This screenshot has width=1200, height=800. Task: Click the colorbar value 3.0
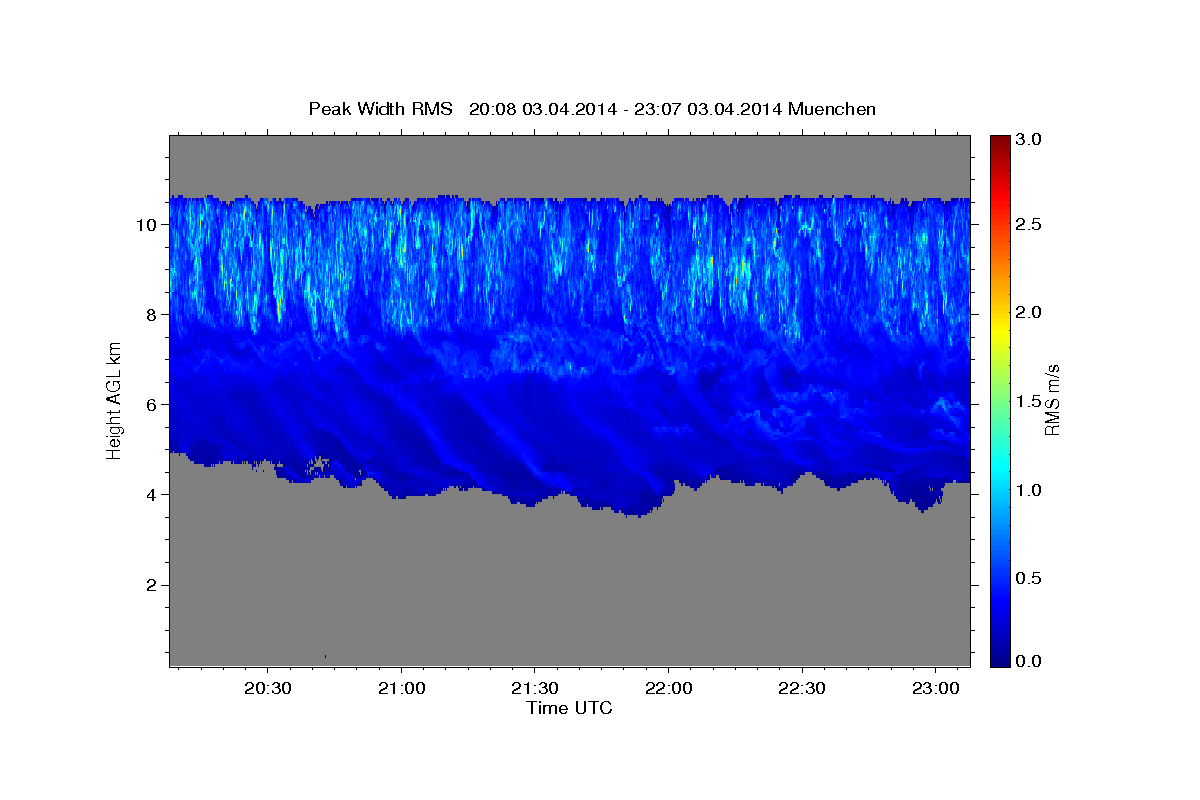pos(1029,140)
